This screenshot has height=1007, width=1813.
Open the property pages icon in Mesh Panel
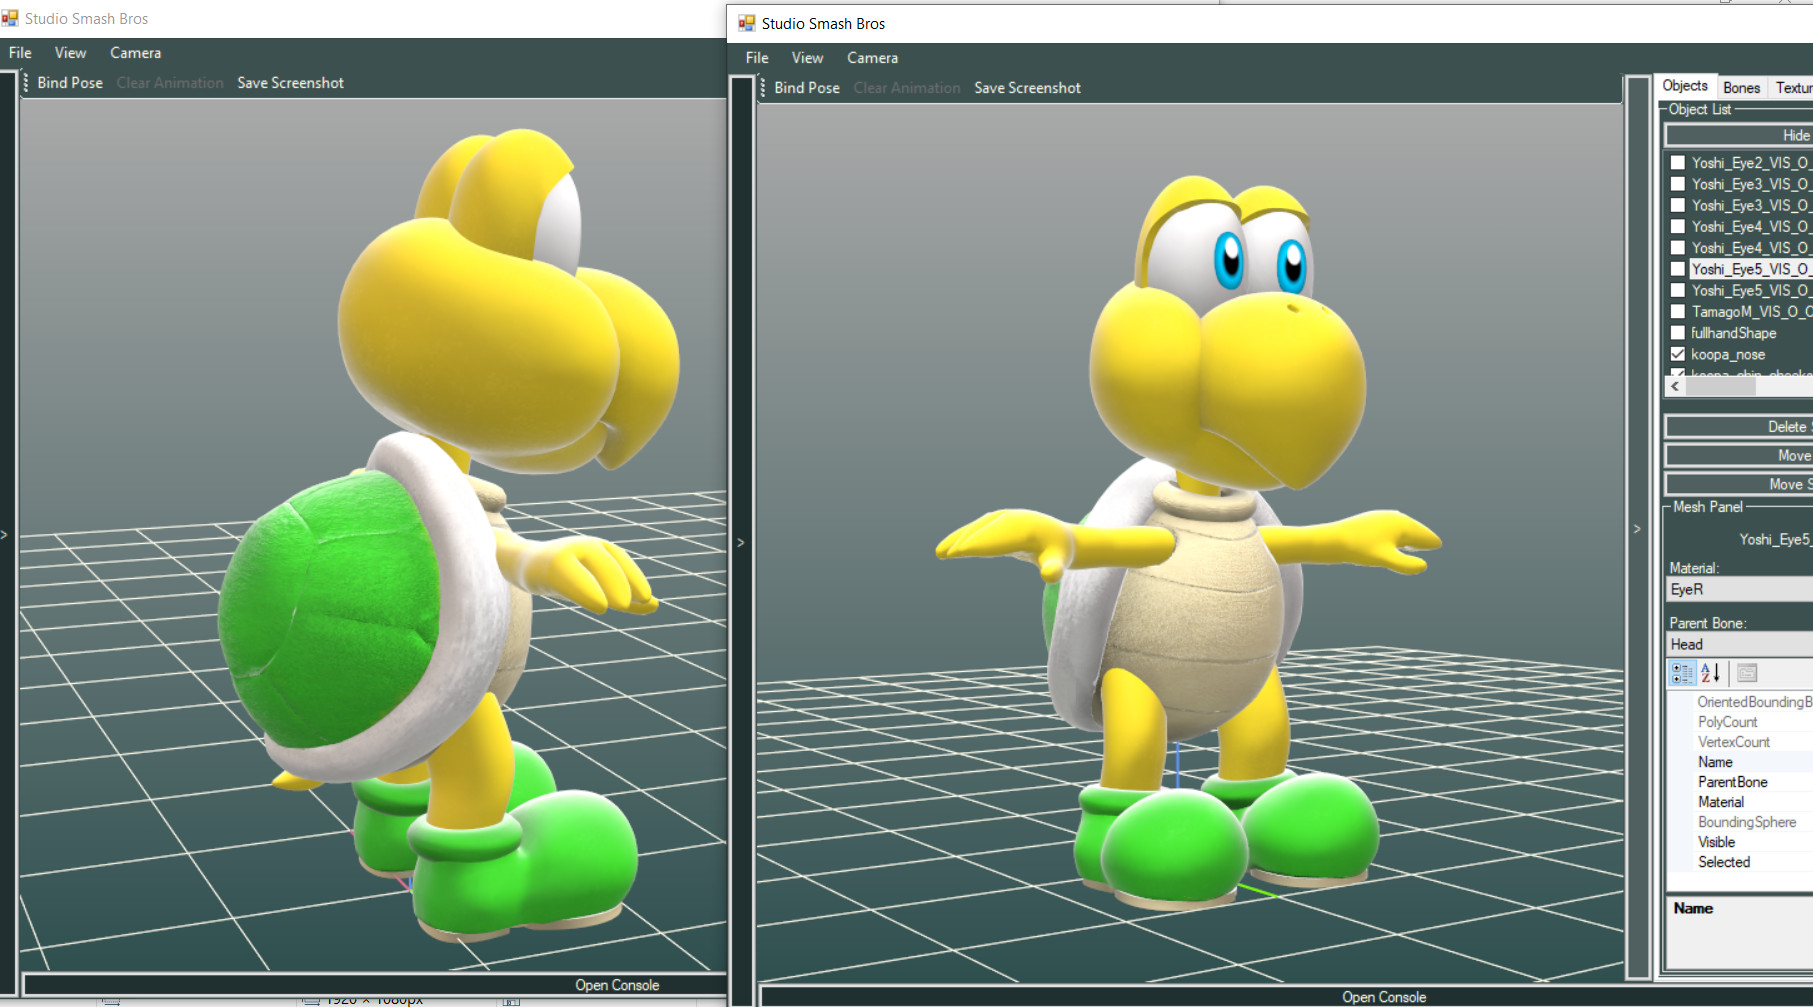[x=1746, y=673]
